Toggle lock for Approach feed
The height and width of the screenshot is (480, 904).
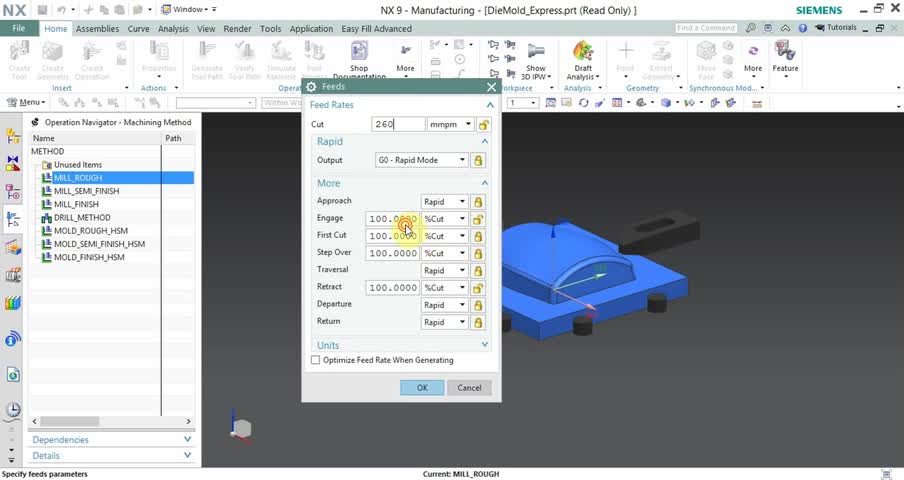pyautogui.click(x=478, y=202)
